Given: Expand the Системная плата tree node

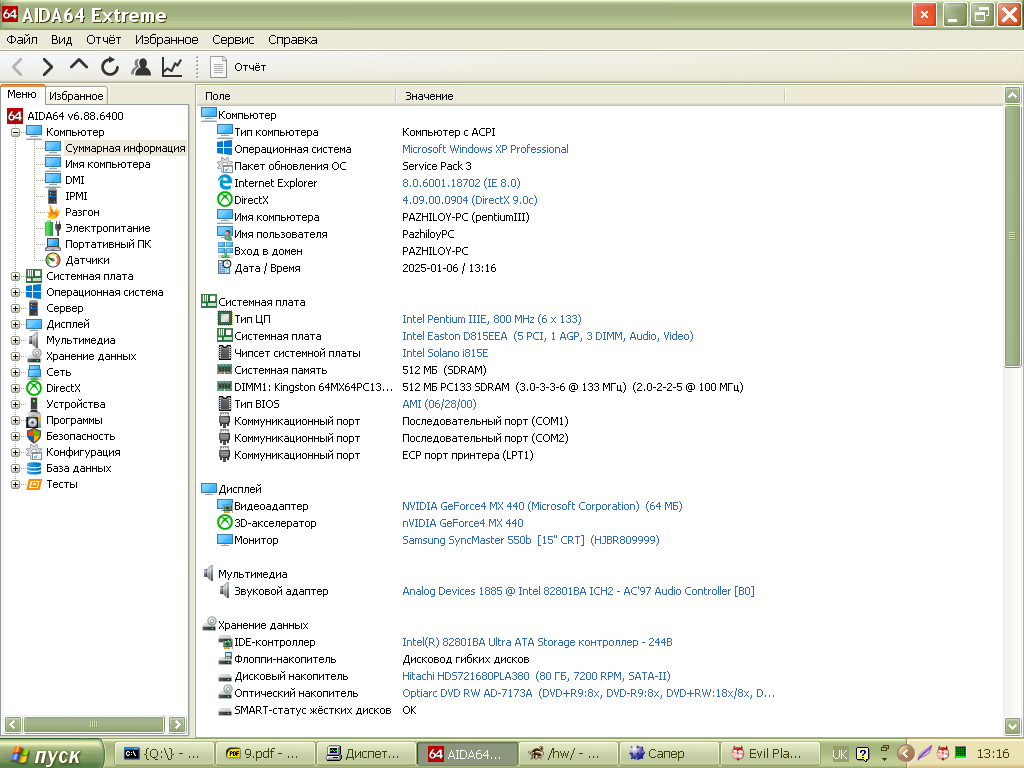Looking at the screenshot, I should (16, 277).
